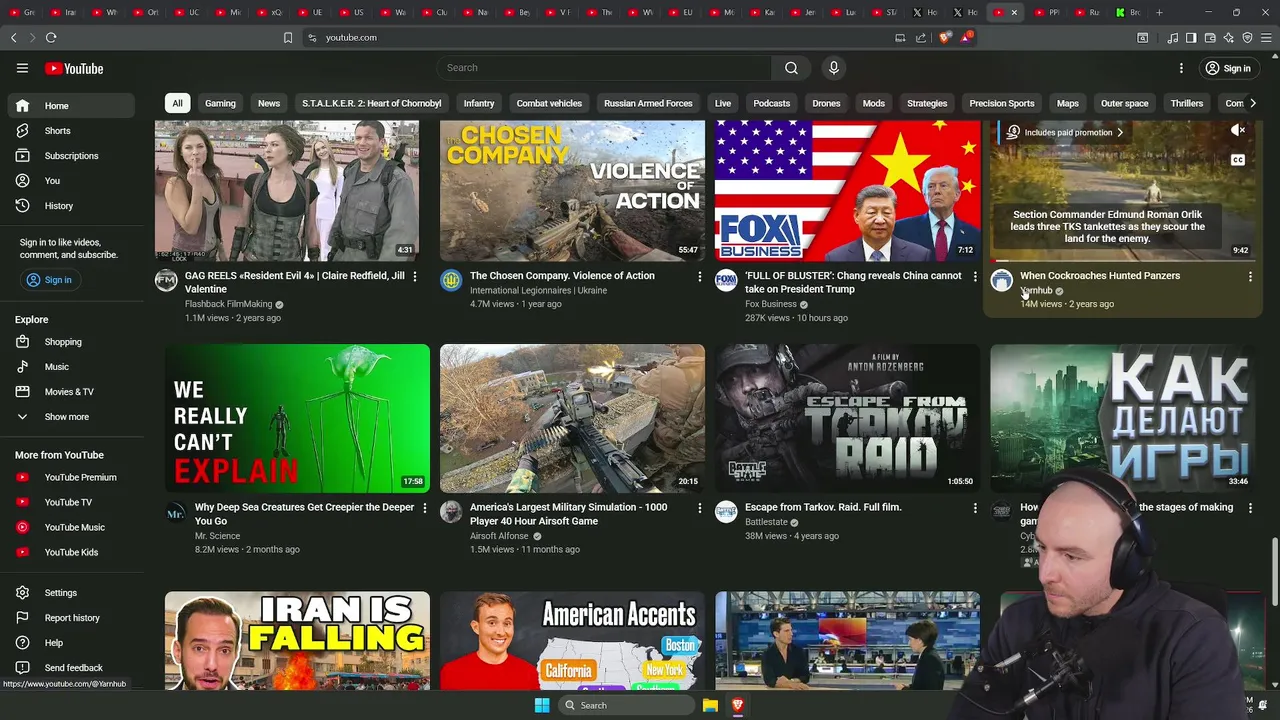Open File Explorer from the taskbar

710,705
